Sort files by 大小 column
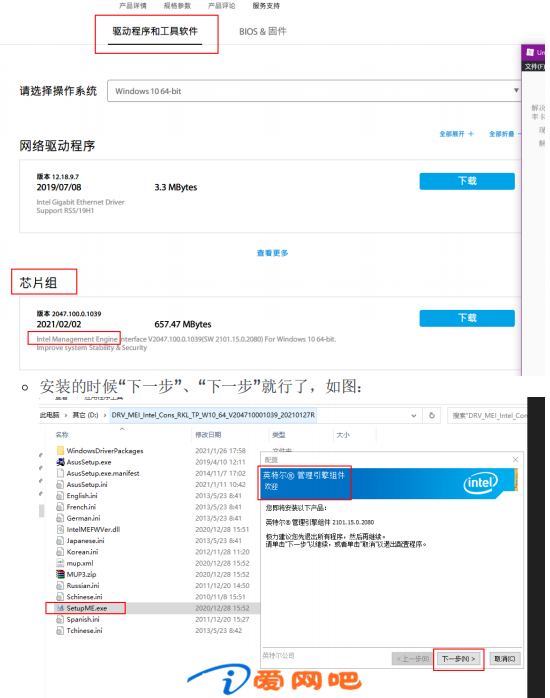This screenshot has width=550, height=698. click(x=343, y=434)
